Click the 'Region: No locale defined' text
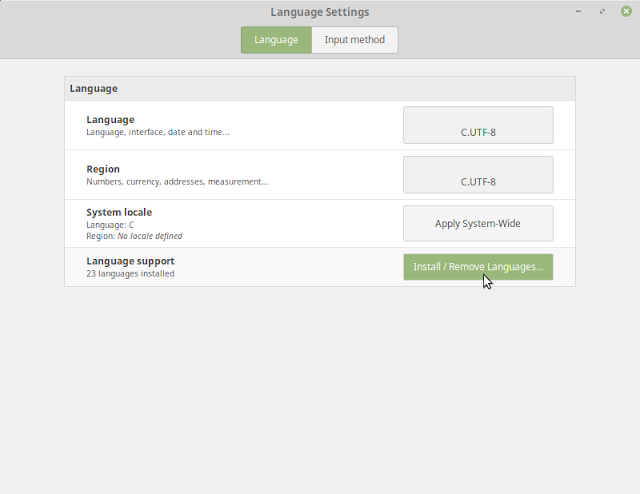This screenshot has height=494, width=640. 134,236
